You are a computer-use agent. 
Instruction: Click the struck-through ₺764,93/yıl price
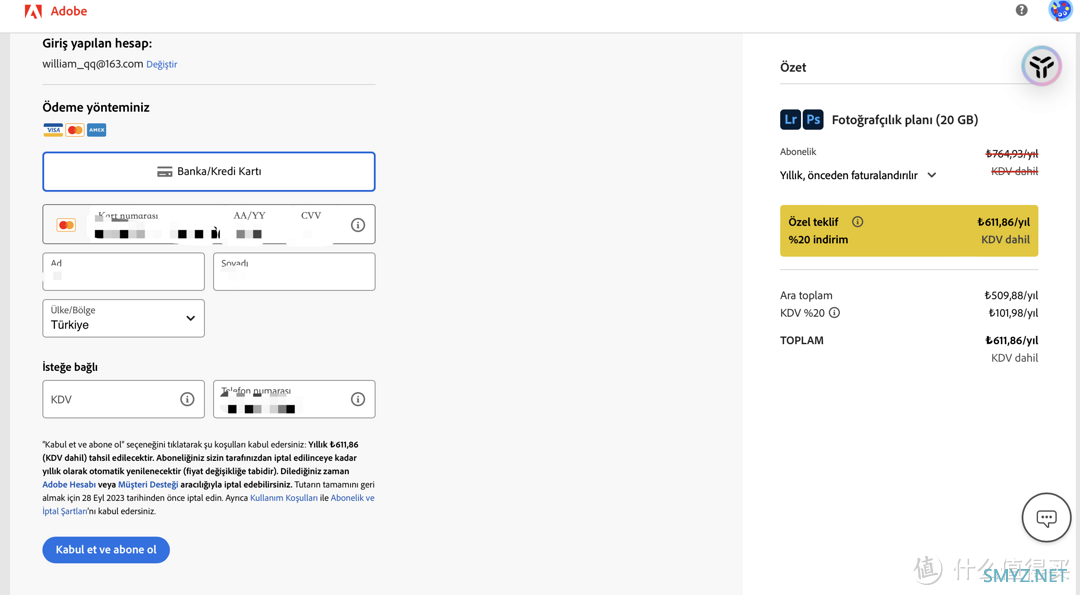point(1011,154)
